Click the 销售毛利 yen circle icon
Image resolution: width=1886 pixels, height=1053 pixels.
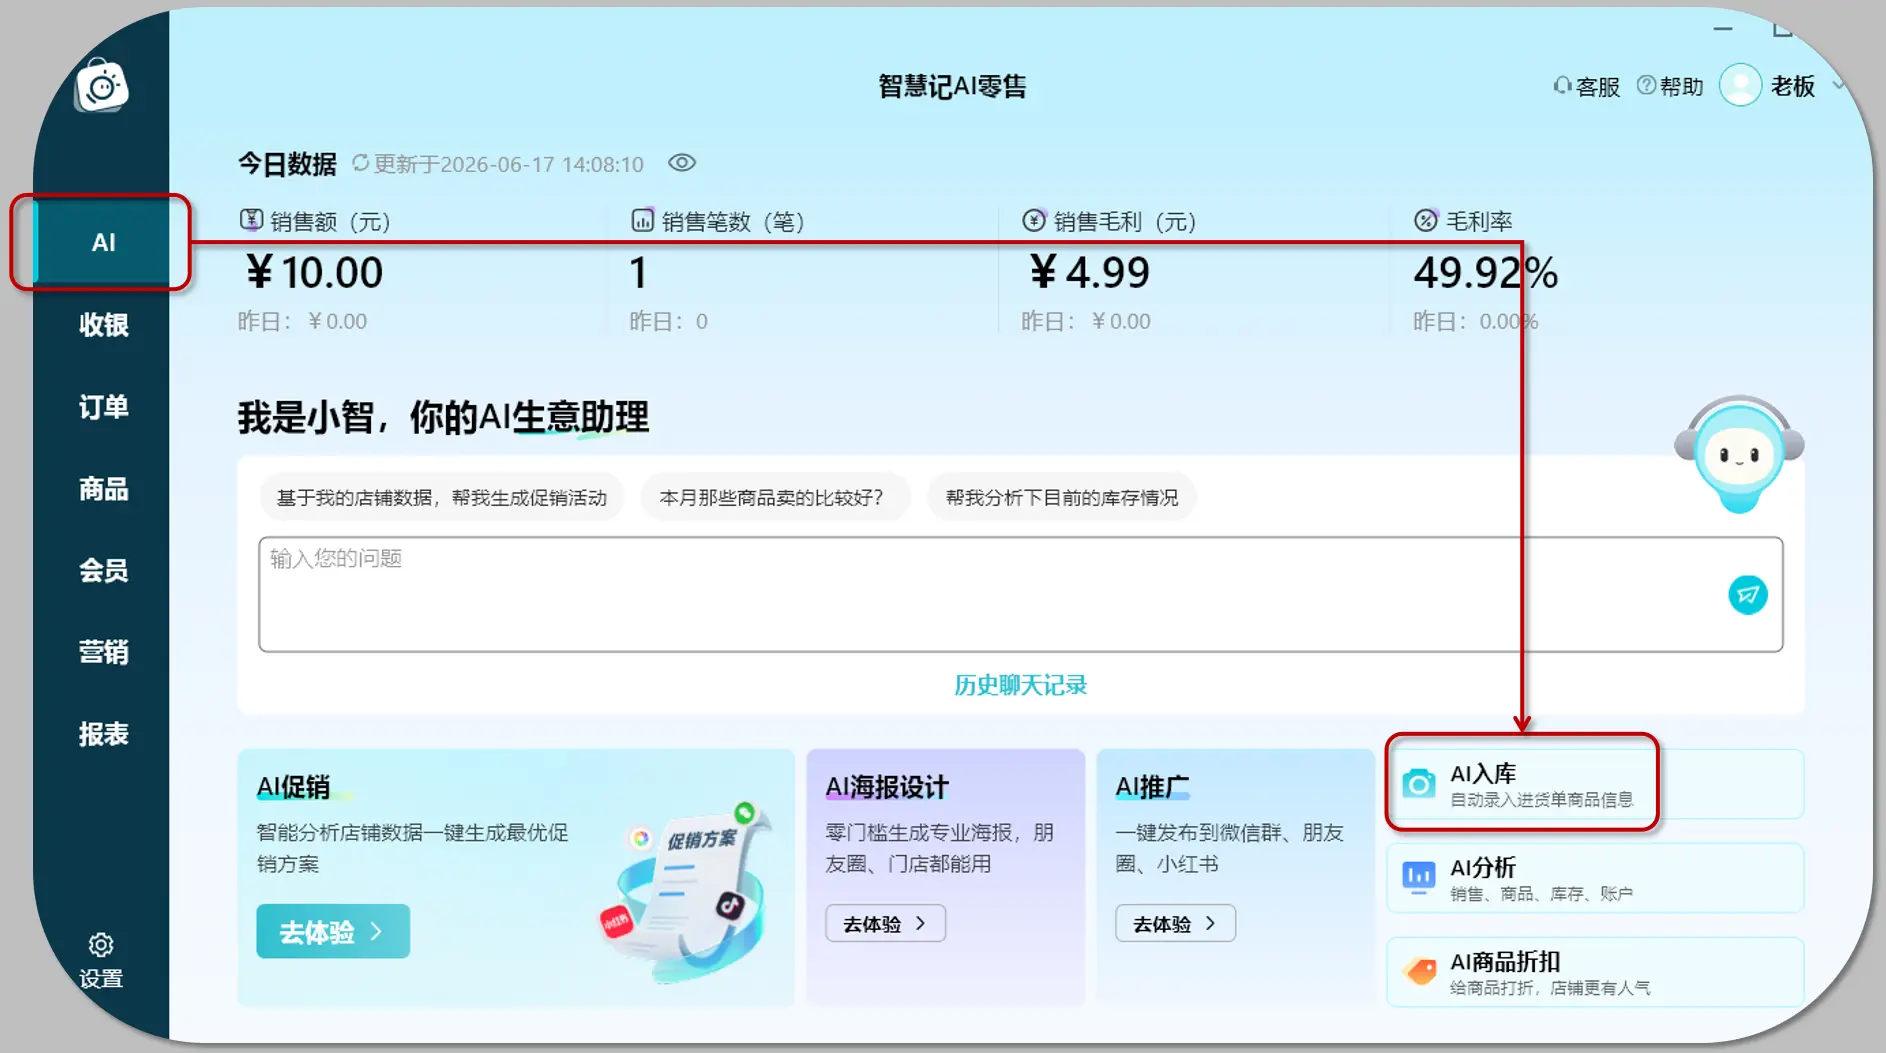[1034, 220]
